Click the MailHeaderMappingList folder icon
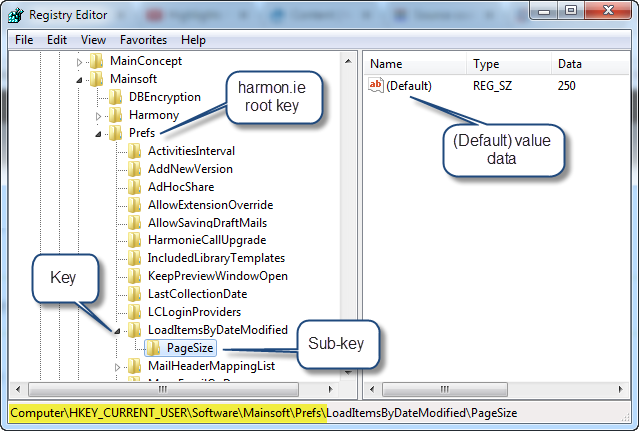The height and width of the screenshot is (431, 639). point(134,366)
